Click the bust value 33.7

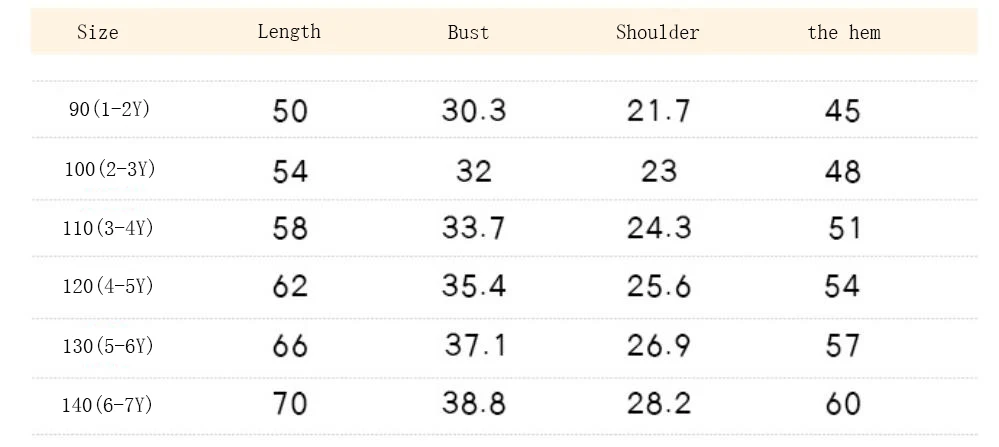point(474,229)
